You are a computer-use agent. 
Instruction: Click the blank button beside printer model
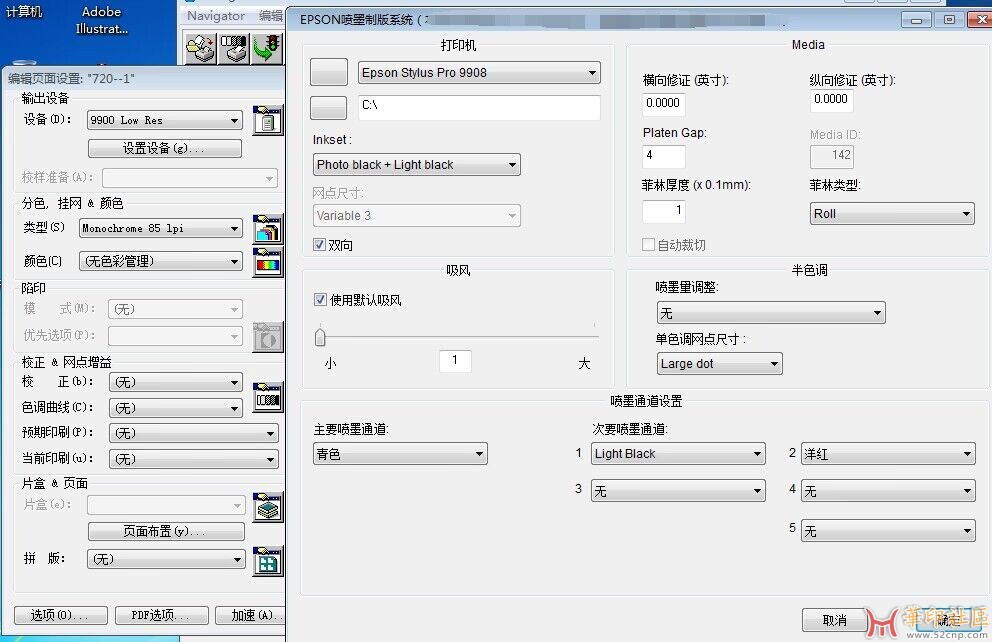[329, 72]
